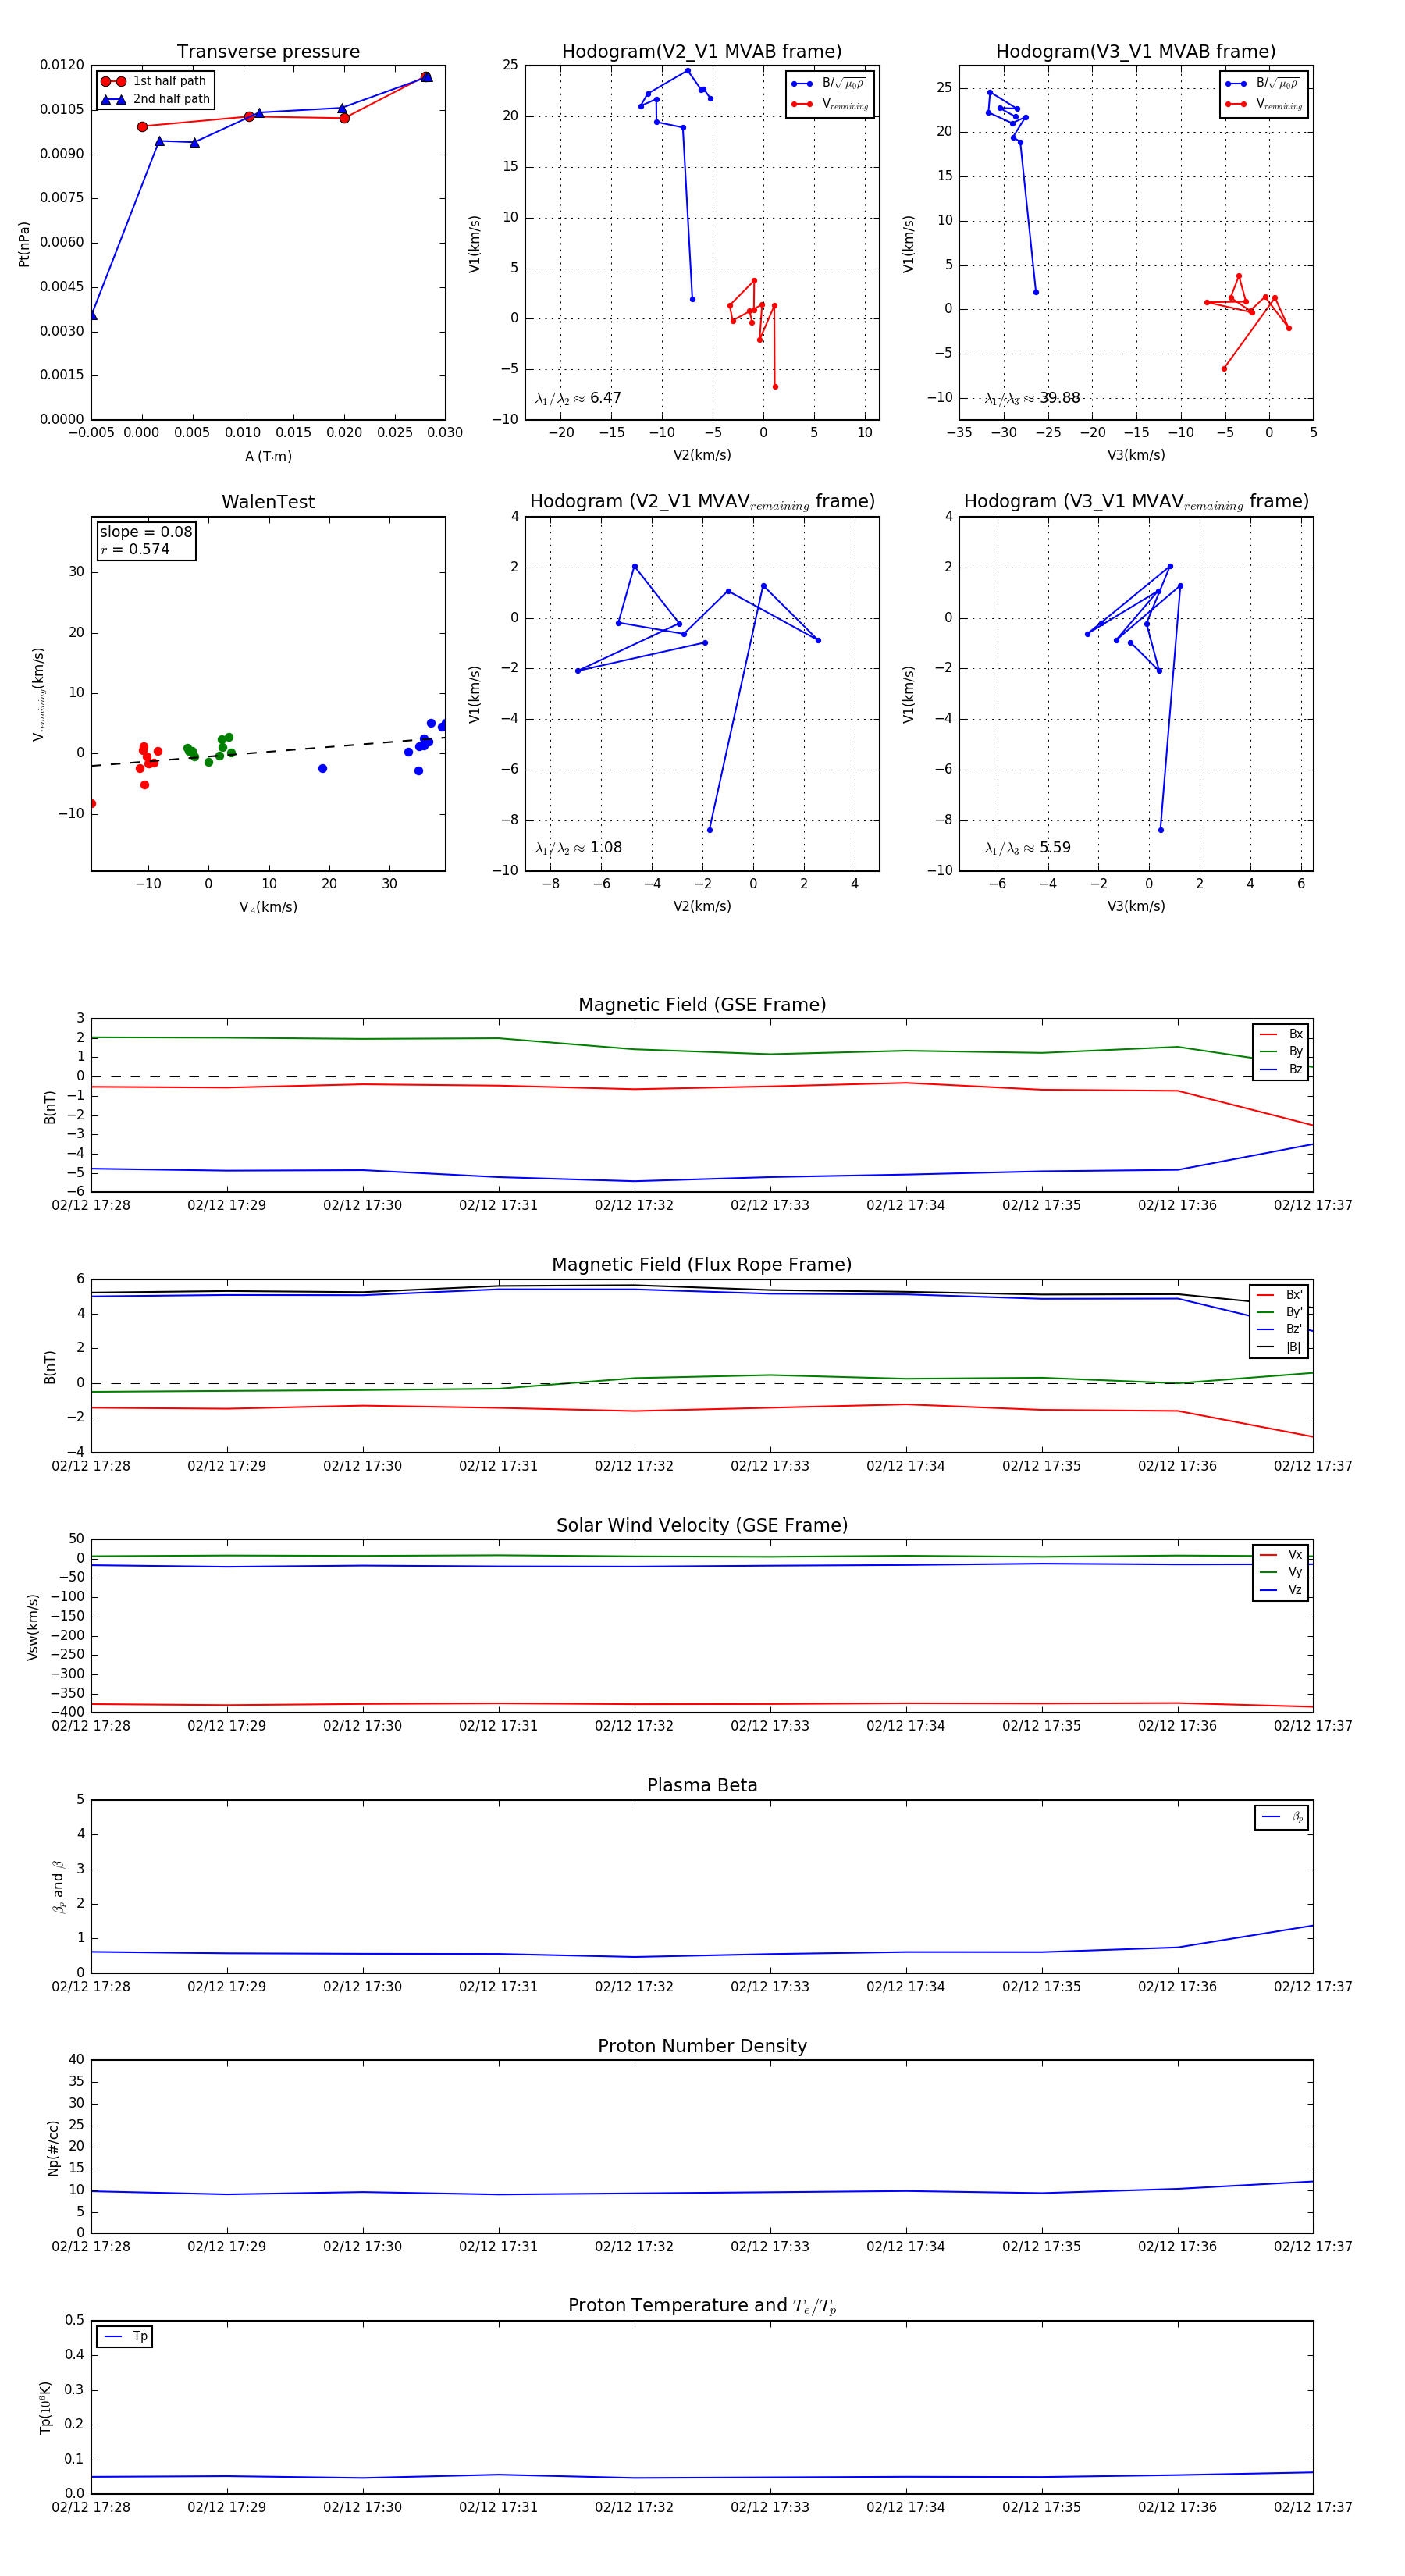1405x2576 pixels.
Task: Click the eigenvalue ratio value "6.47"
Action: [x=606, y=398]
